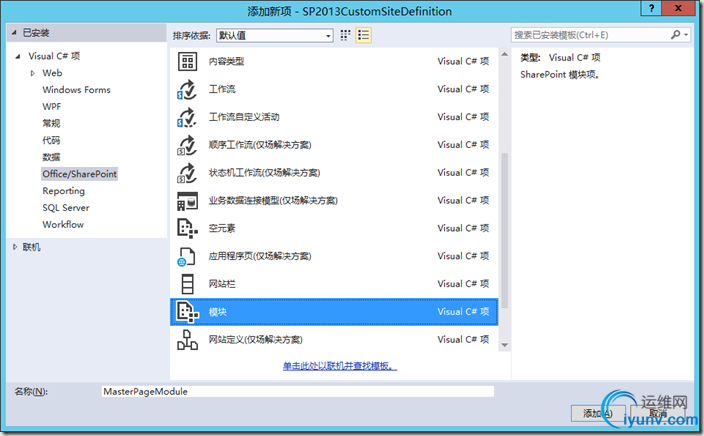This screenshot has height=436, width=704.
Task: Select 顺序工作流(仅场解决方案) item text
Action: pos(260,145)
